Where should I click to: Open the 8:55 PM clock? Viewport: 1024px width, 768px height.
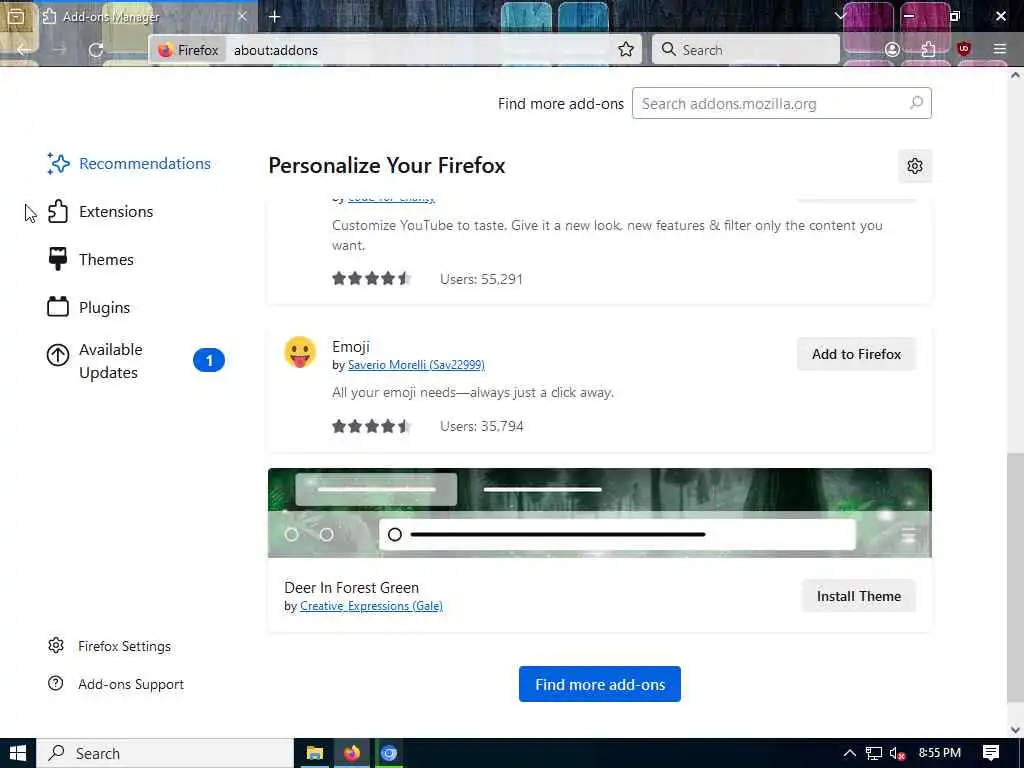pos(940,753)
